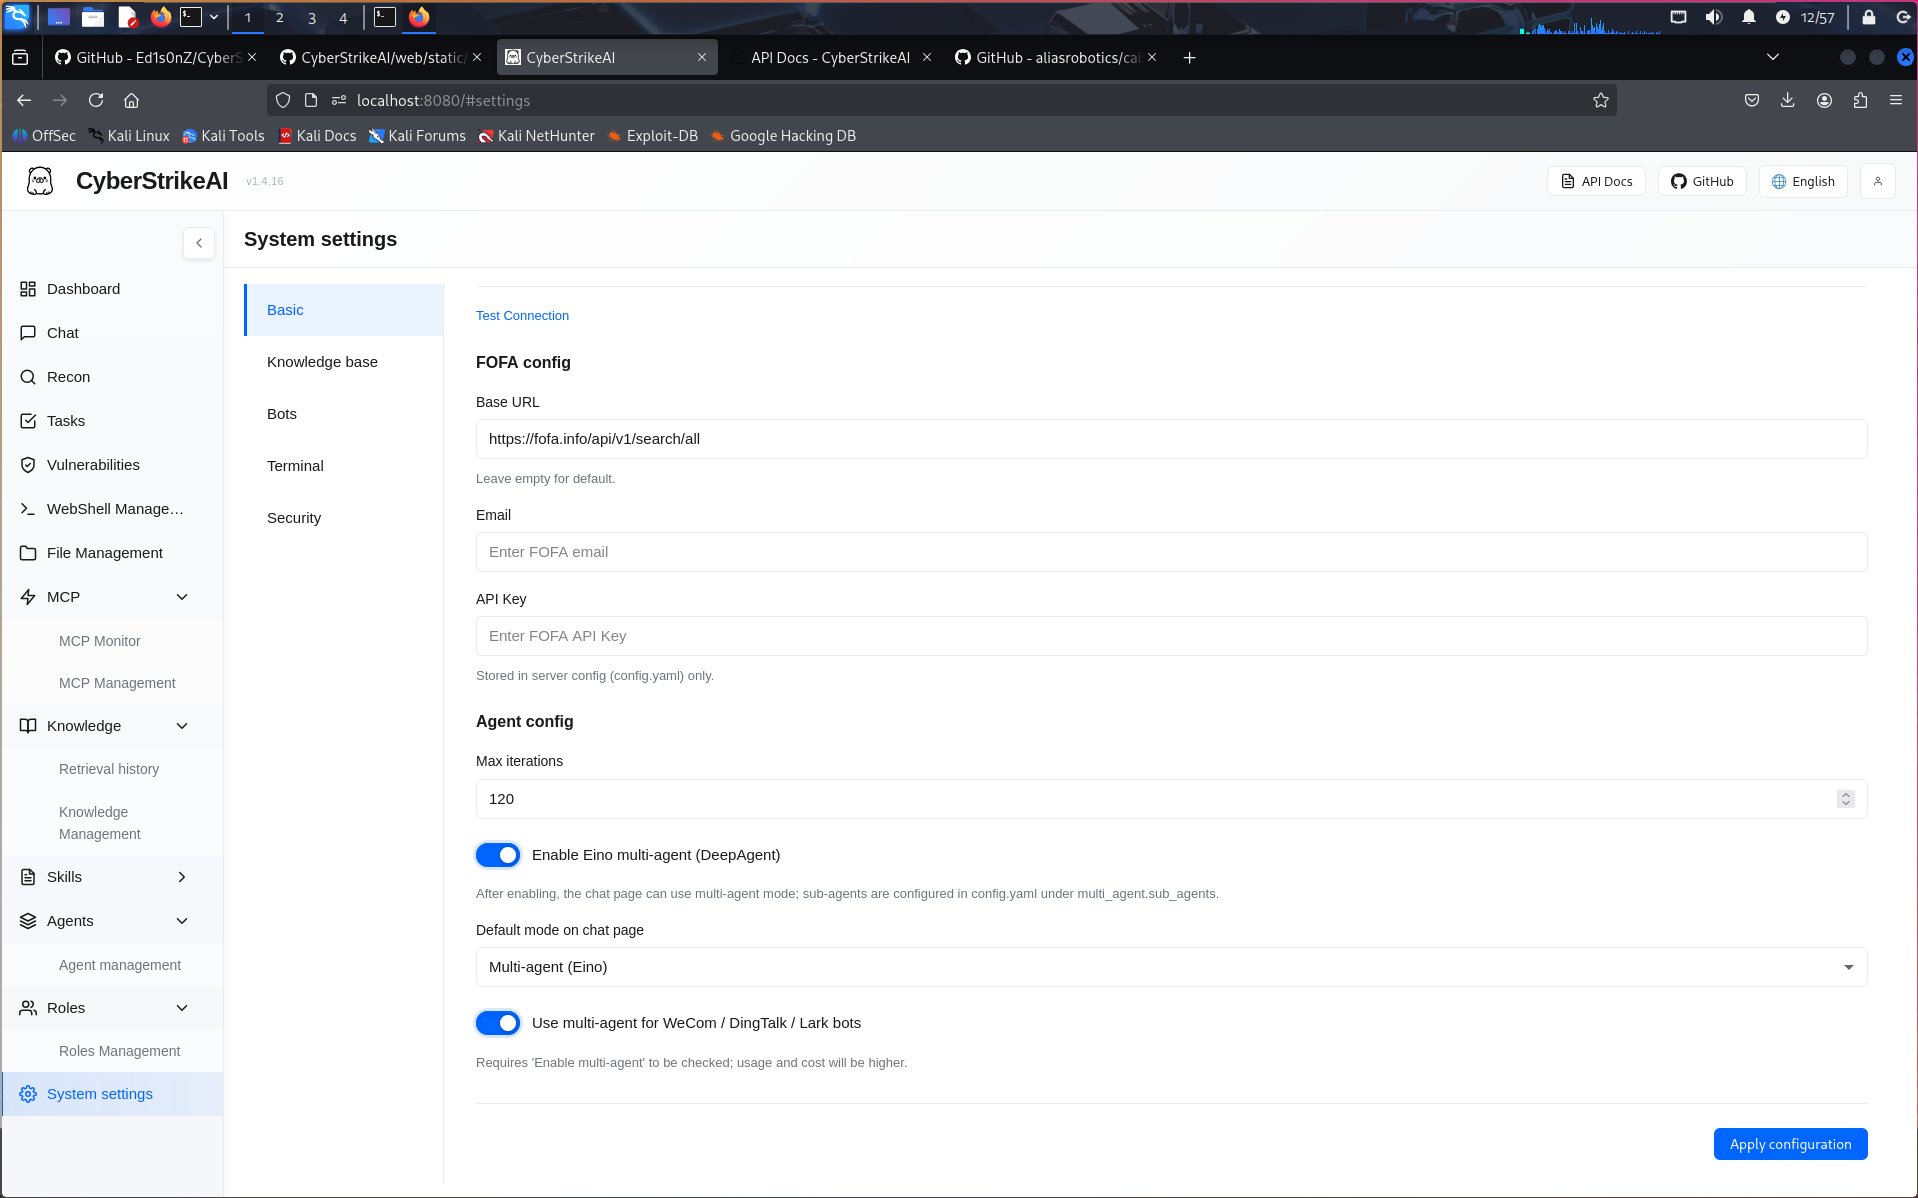This screenshot has width=1918, height=1198.
Task: Switch to Security settings tab
Action: (x=344, y=518)
